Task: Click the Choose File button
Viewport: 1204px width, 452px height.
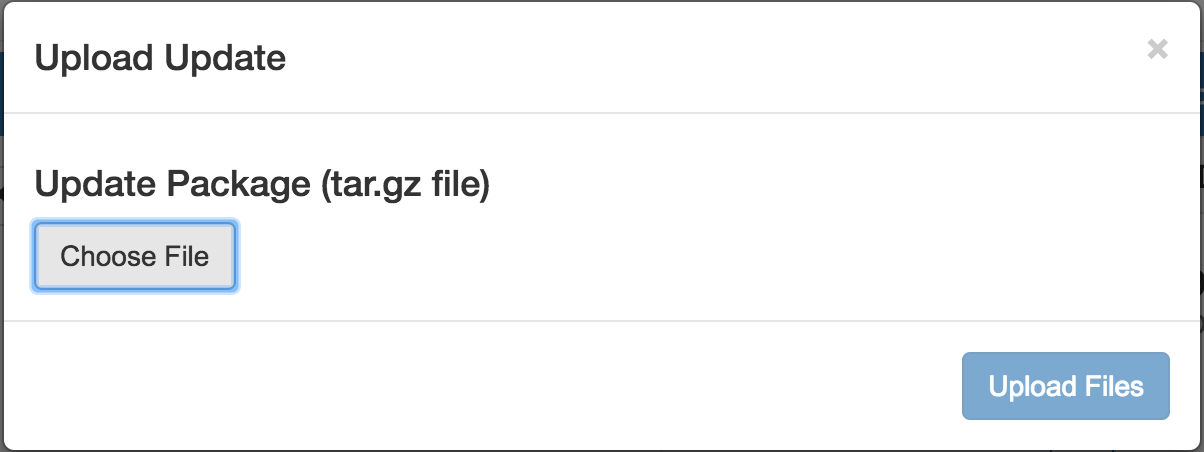Action: click(135, 257)
